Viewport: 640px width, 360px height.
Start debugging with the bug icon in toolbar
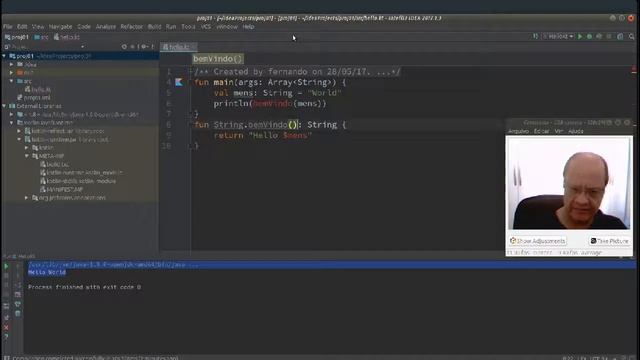[589, 37]
